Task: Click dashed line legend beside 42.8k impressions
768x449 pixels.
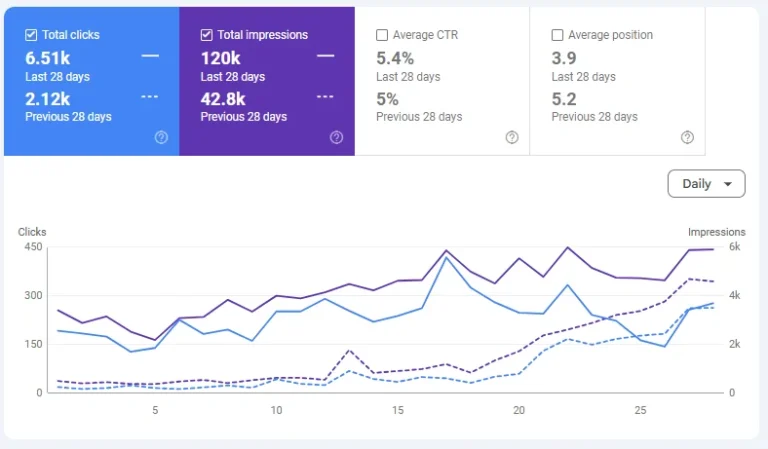Action: click(x=325, y=97)
